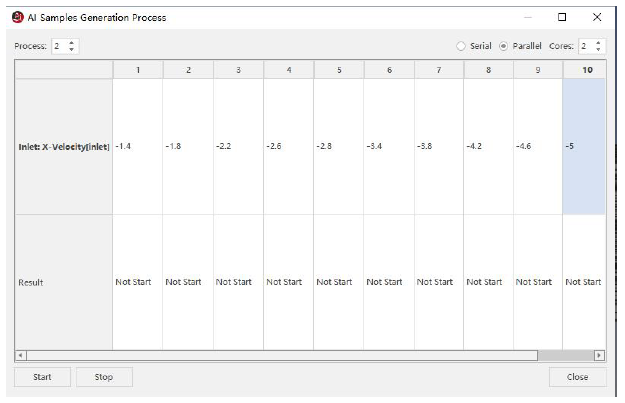Click the horizontal scrollbar left arrow
625x403 pixels.
pos(20,355)
